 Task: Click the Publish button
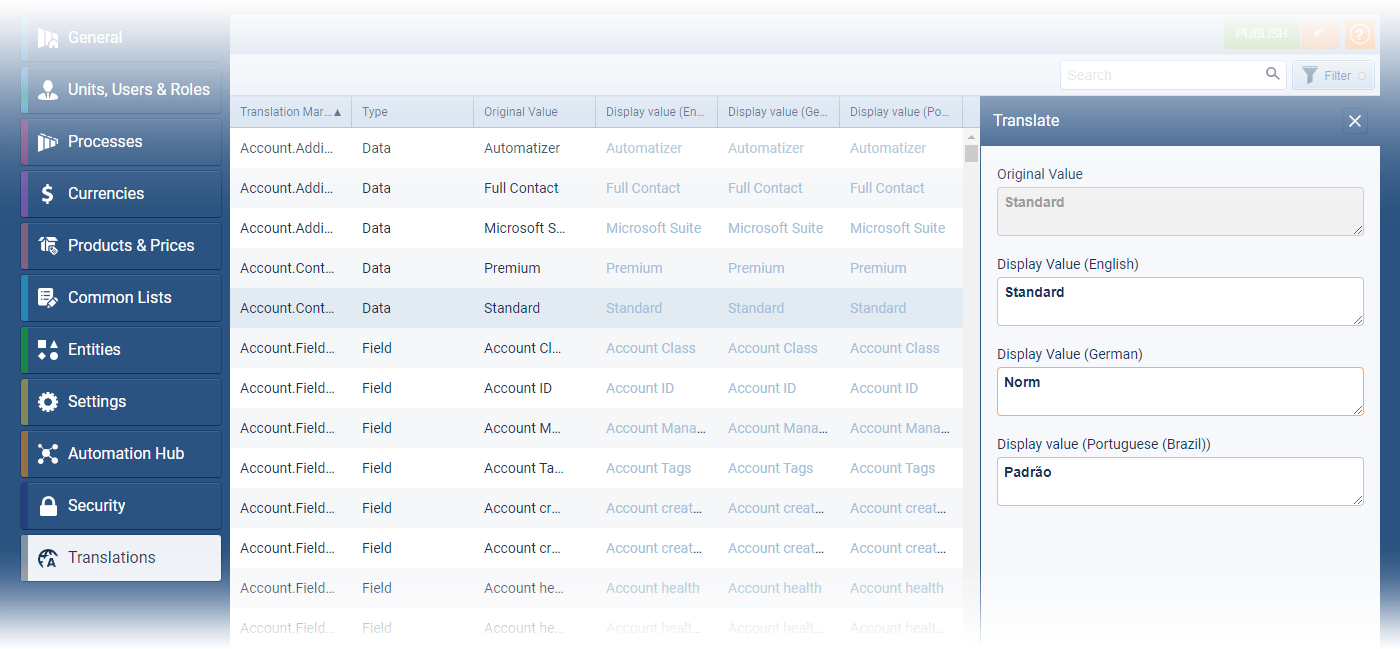1261,34
